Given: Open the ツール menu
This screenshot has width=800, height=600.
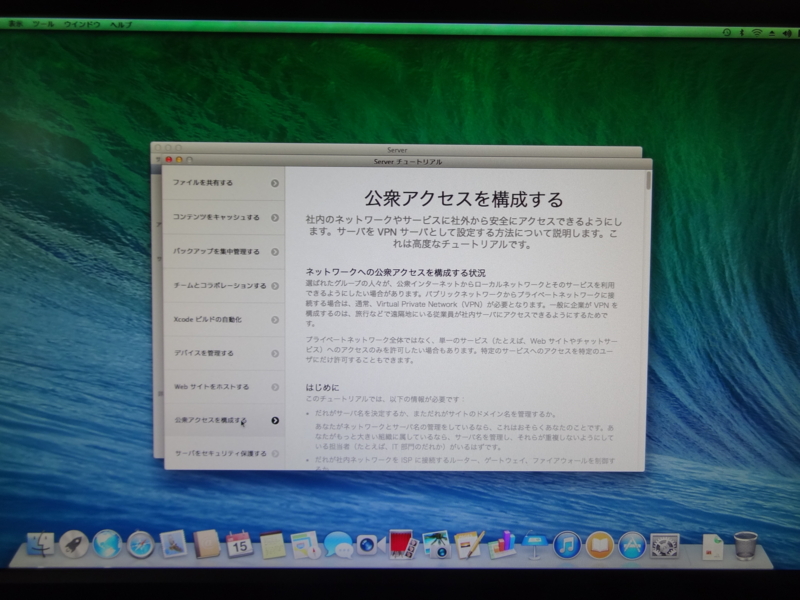Looking at the screenshot, I should pos(43,24).
